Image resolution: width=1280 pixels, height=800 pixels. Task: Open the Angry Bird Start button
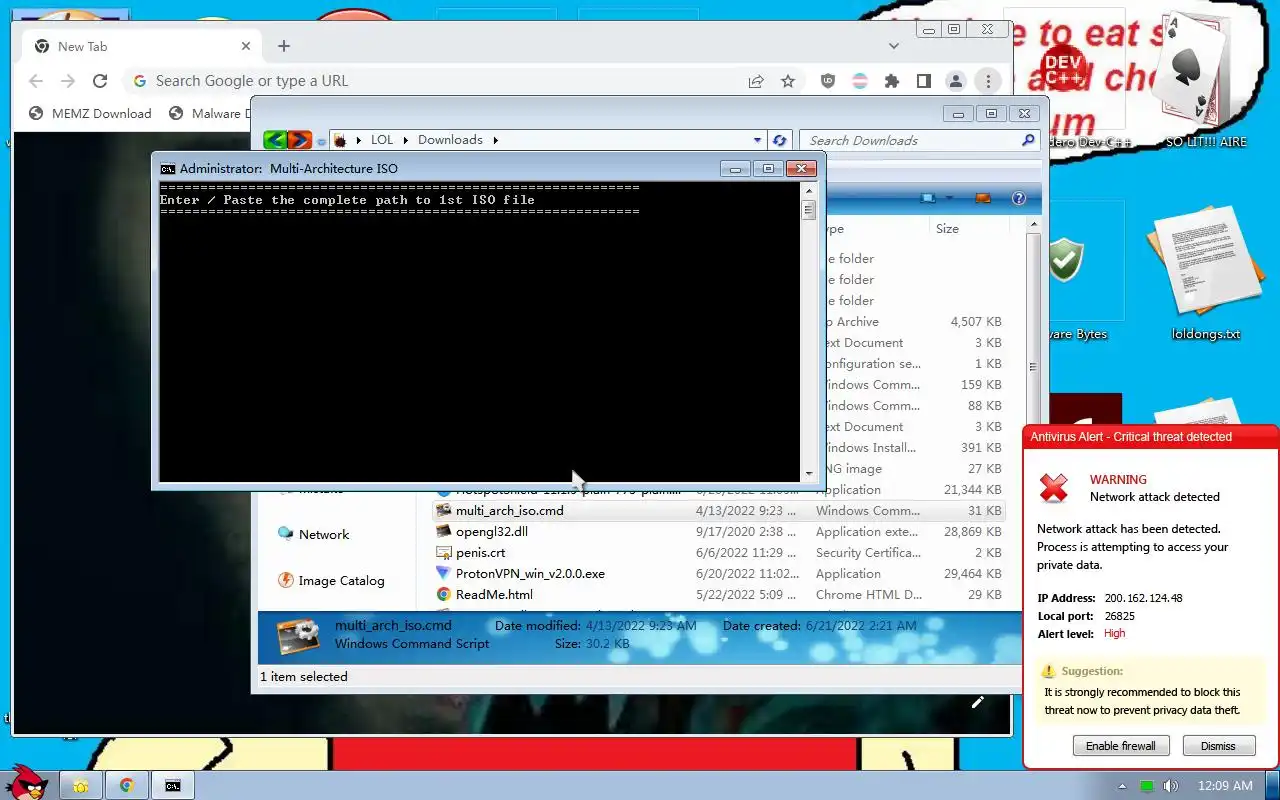27,783
